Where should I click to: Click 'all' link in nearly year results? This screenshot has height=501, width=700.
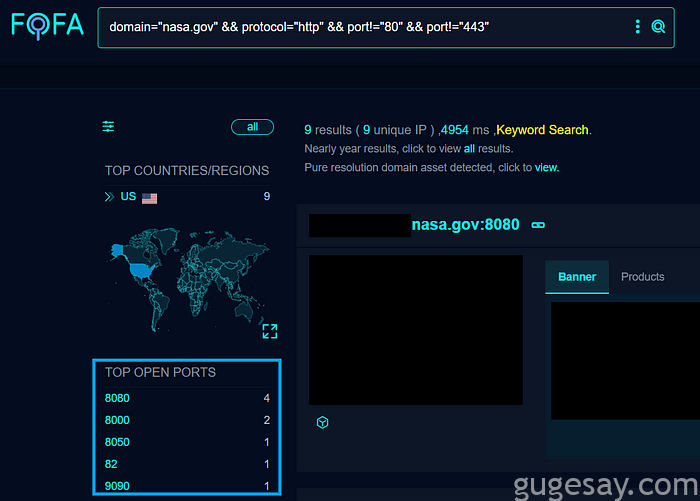(x=469, y=149)
